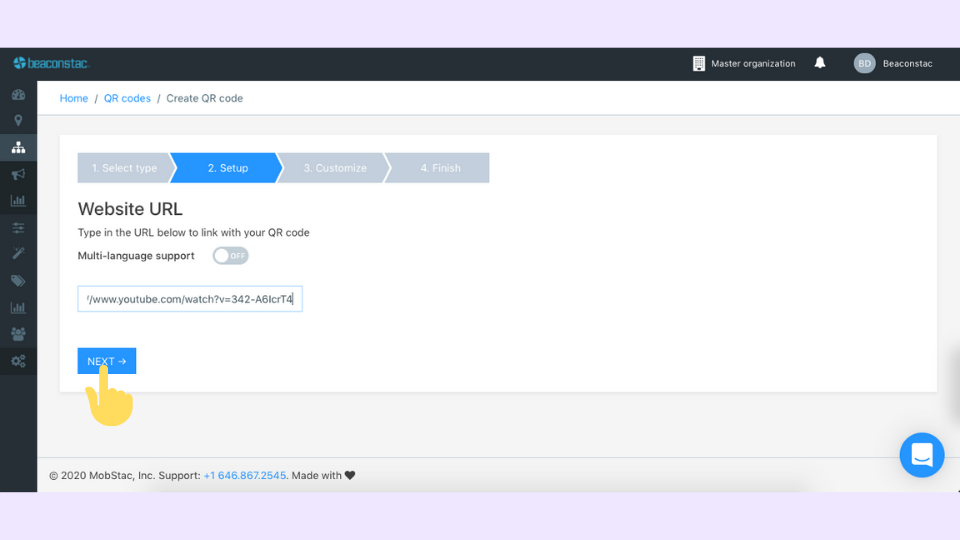The height and width of the screenshot is (540, 960).
Task: Open the QR codes breadcrumb link
Action: pyautogui.click(x=127, y=98)
